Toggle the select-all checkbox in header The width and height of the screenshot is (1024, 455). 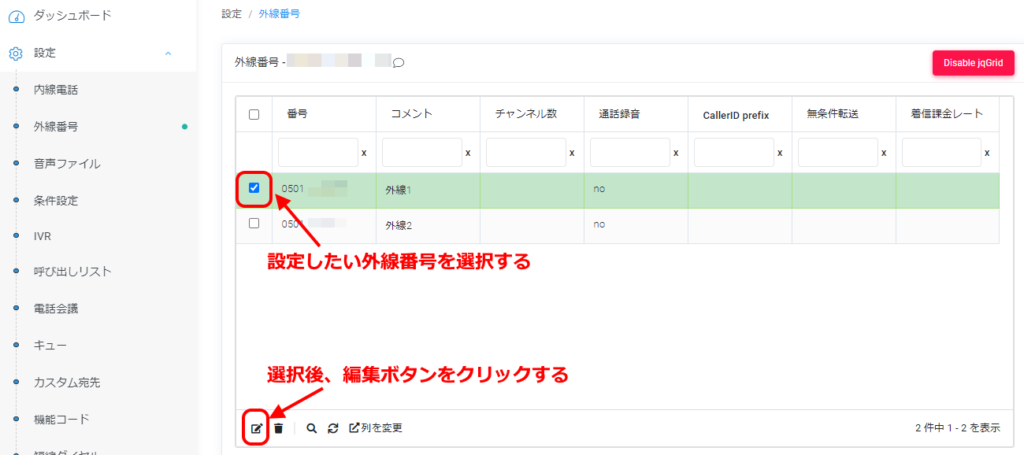pos(254,114)
